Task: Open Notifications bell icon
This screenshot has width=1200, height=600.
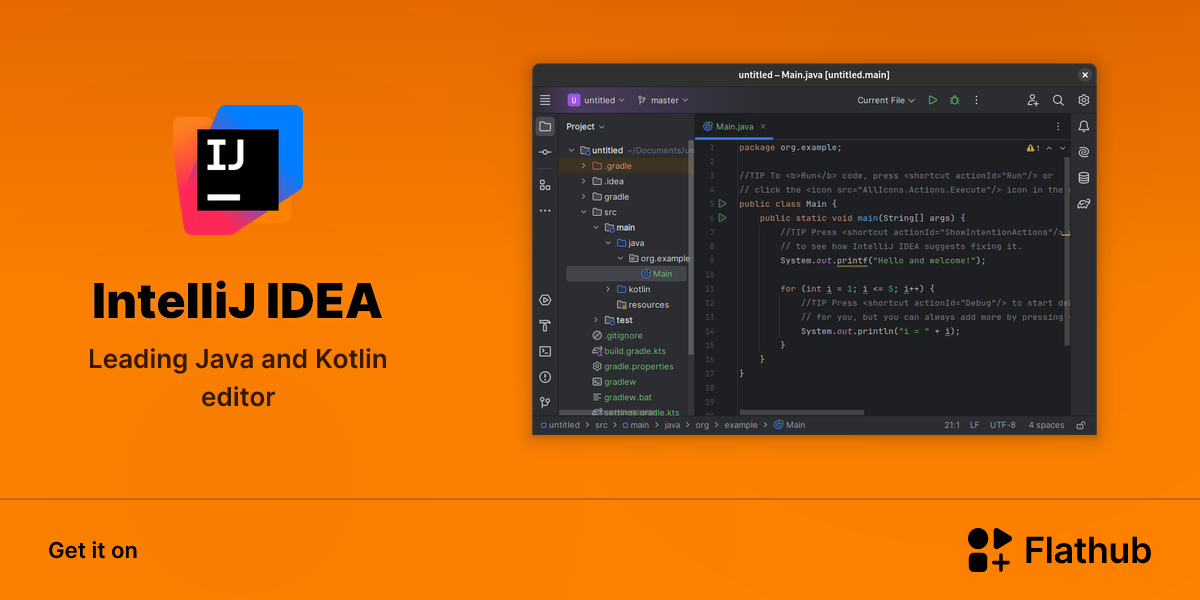Action: click(1084, 126)
